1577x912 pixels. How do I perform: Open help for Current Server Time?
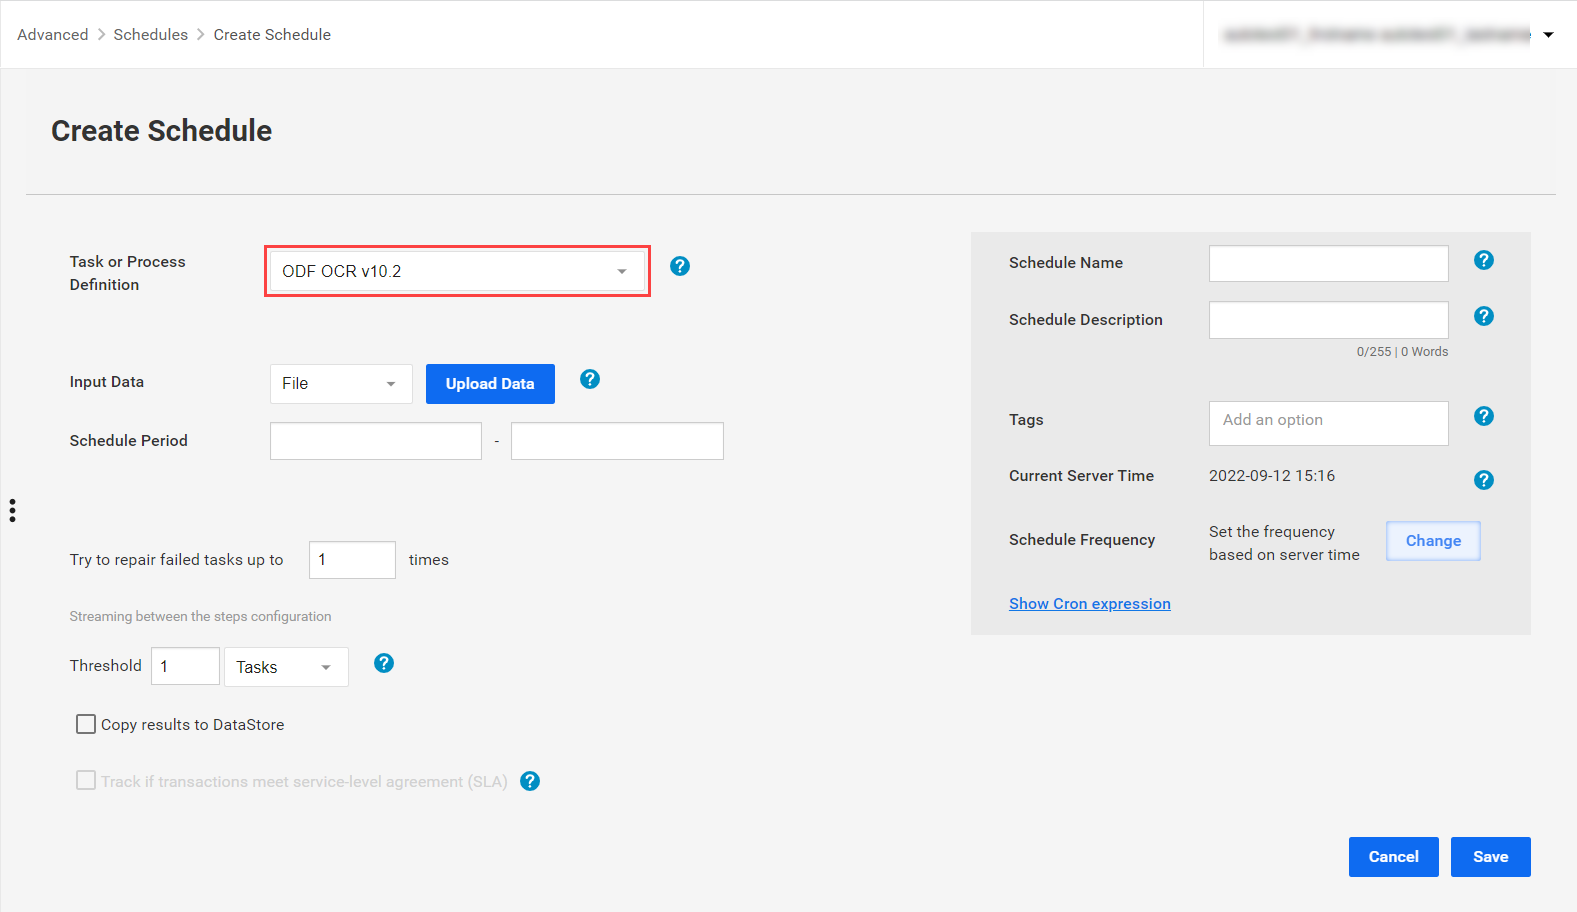(x=1484, y=480)
